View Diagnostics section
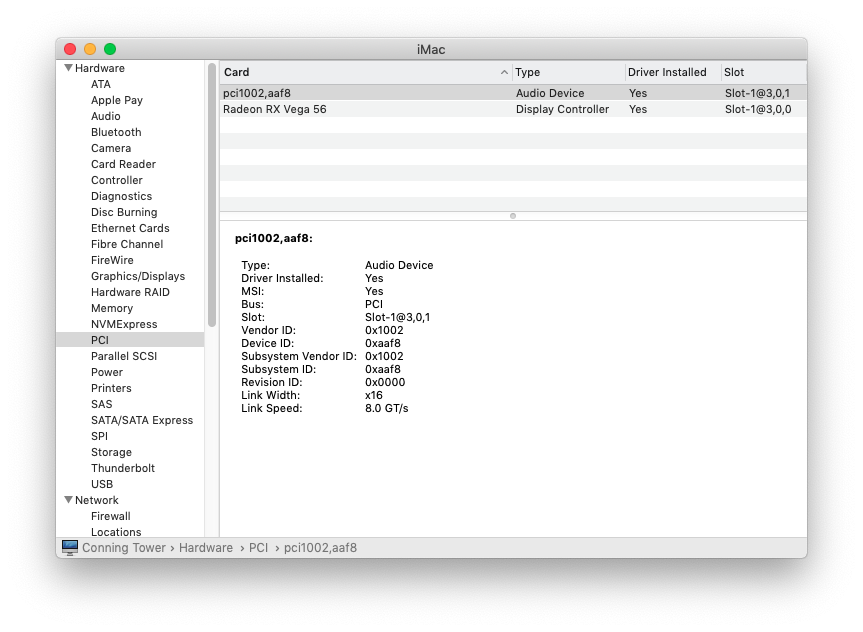Screen dimensions: 863x632 (x=121, y=196)
